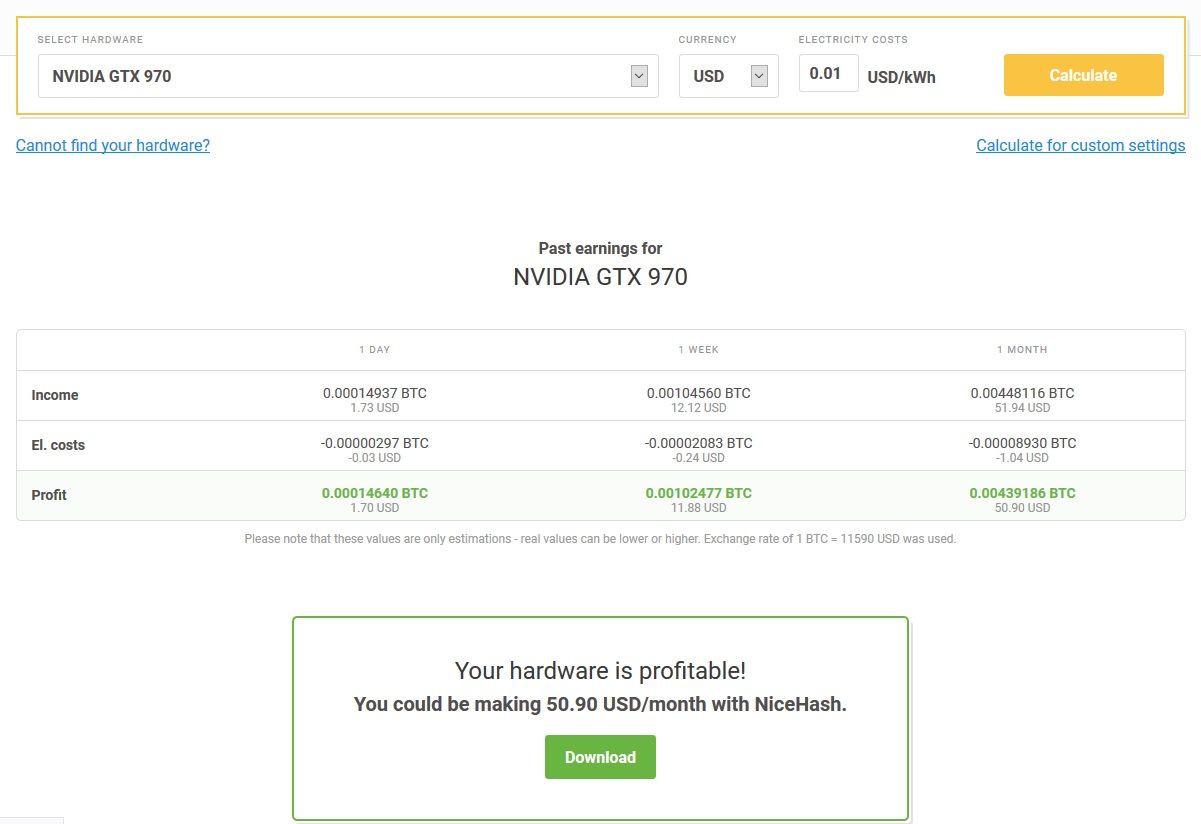Open the USD currency dropdown
The image size is (1201, 824).
pyautogui.click(x=729, y=76)
